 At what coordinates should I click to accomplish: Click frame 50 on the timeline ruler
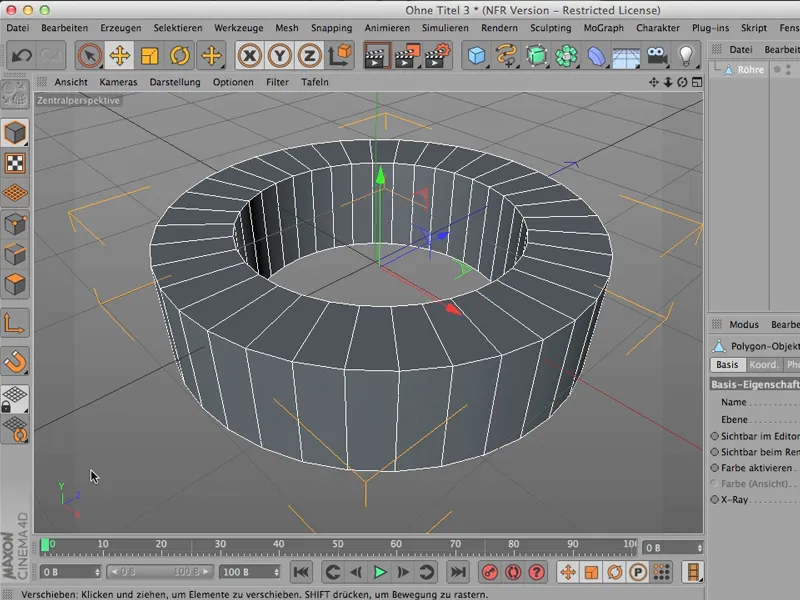(339, 545)
